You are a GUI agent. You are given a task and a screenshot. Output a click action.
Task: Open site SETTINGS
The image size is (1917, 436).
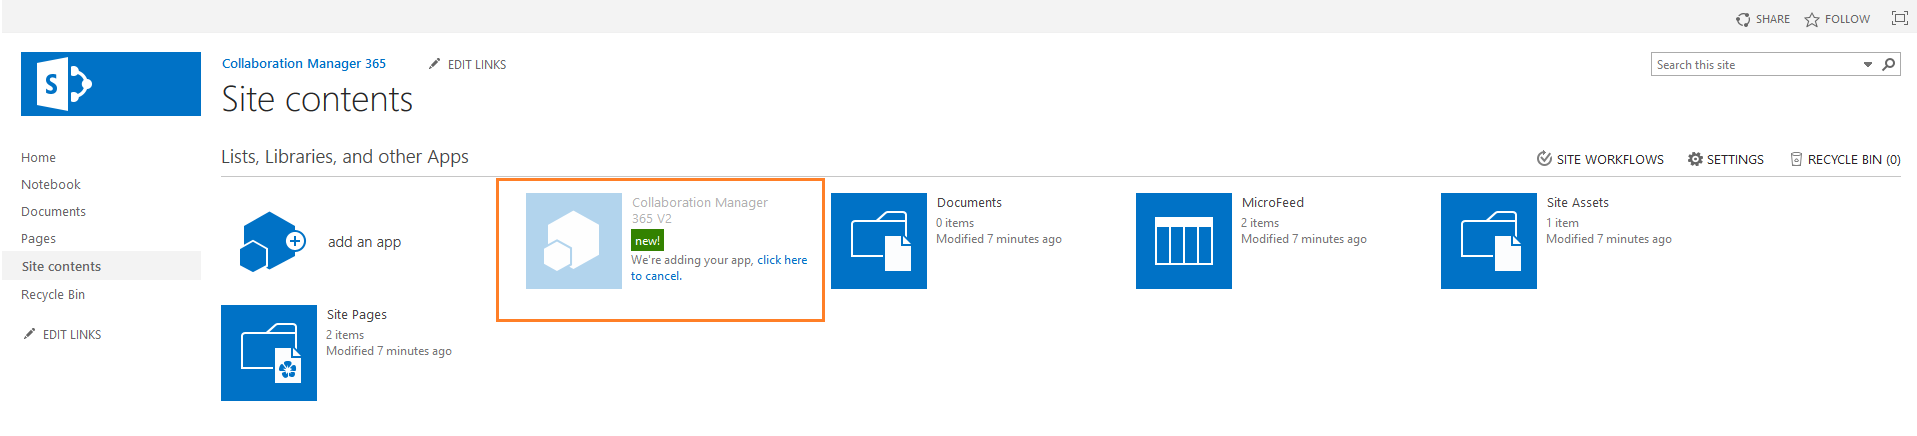click(1726, 159)
